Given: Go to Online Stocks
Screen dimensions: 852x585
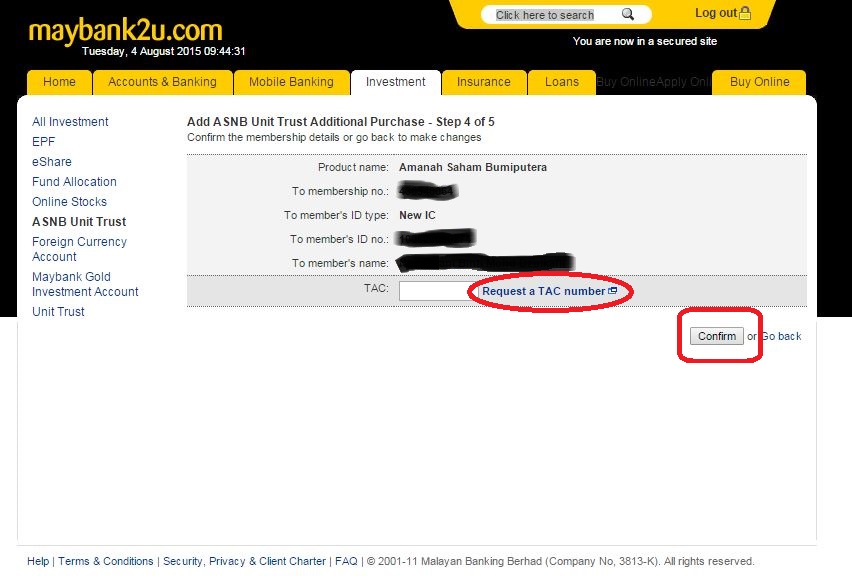Looking at the screenshot, I should [70, 202].
